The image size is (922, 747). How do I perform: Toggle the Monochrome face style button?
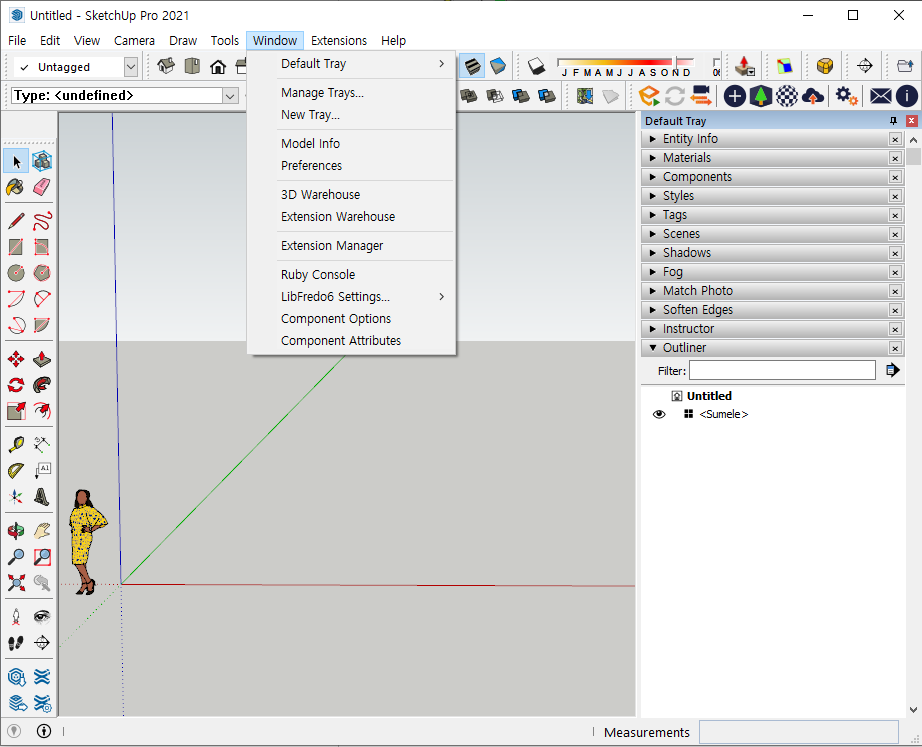(x=498, y=66)
